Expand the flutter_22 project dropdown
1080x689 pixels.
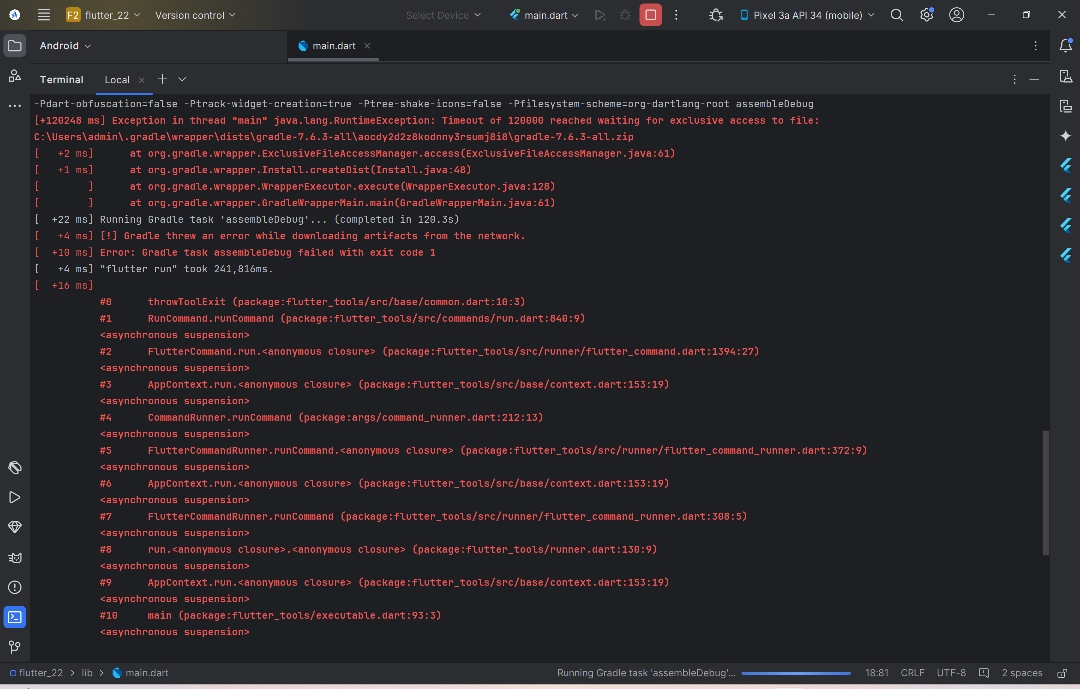(x=103, y=14)
